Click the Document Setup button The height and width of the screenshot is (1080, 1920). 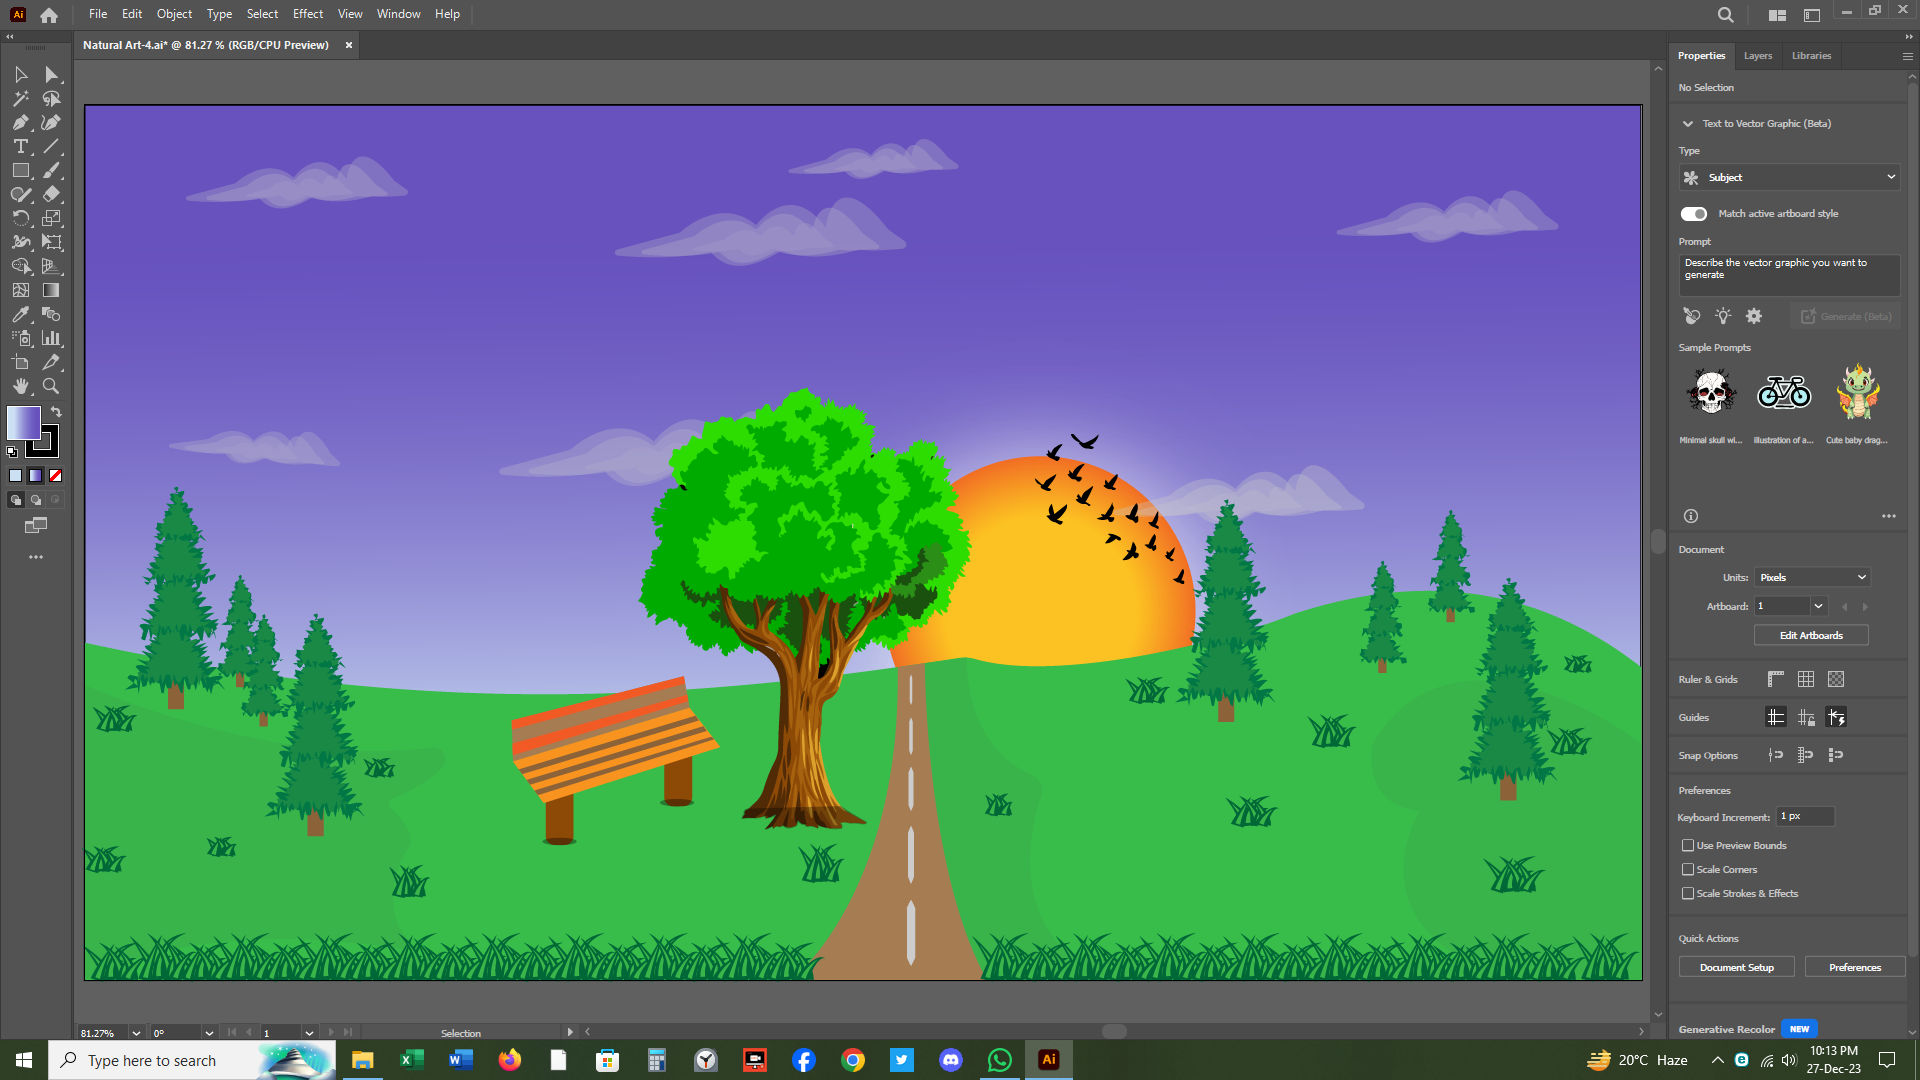1737,968
